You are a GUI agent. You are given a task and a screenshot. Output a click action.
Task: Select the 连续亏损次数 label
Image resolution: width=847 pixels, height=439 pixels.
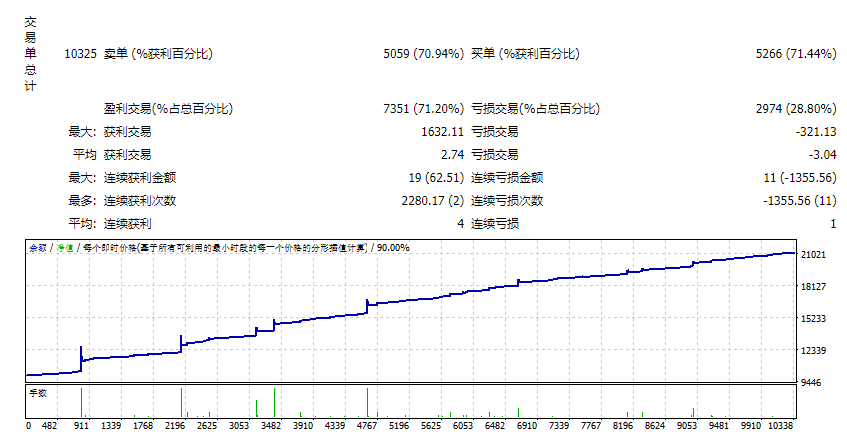click(x=507, y=201)
